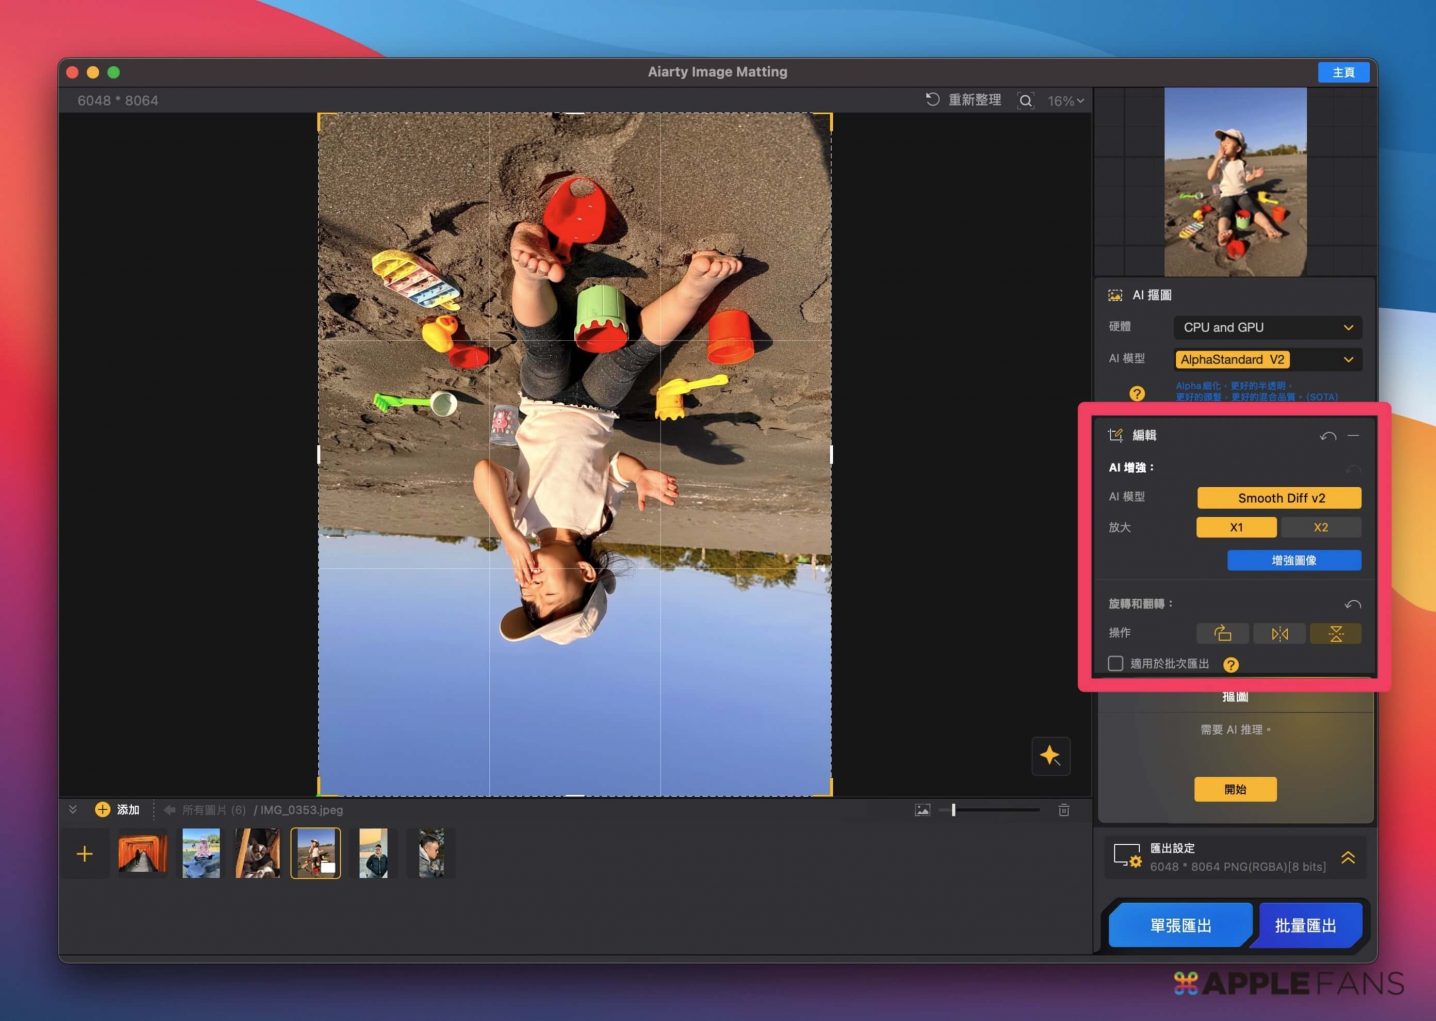
Task: Expand the 匯出設定 export settings panel
Action: tap(1348, 858)
